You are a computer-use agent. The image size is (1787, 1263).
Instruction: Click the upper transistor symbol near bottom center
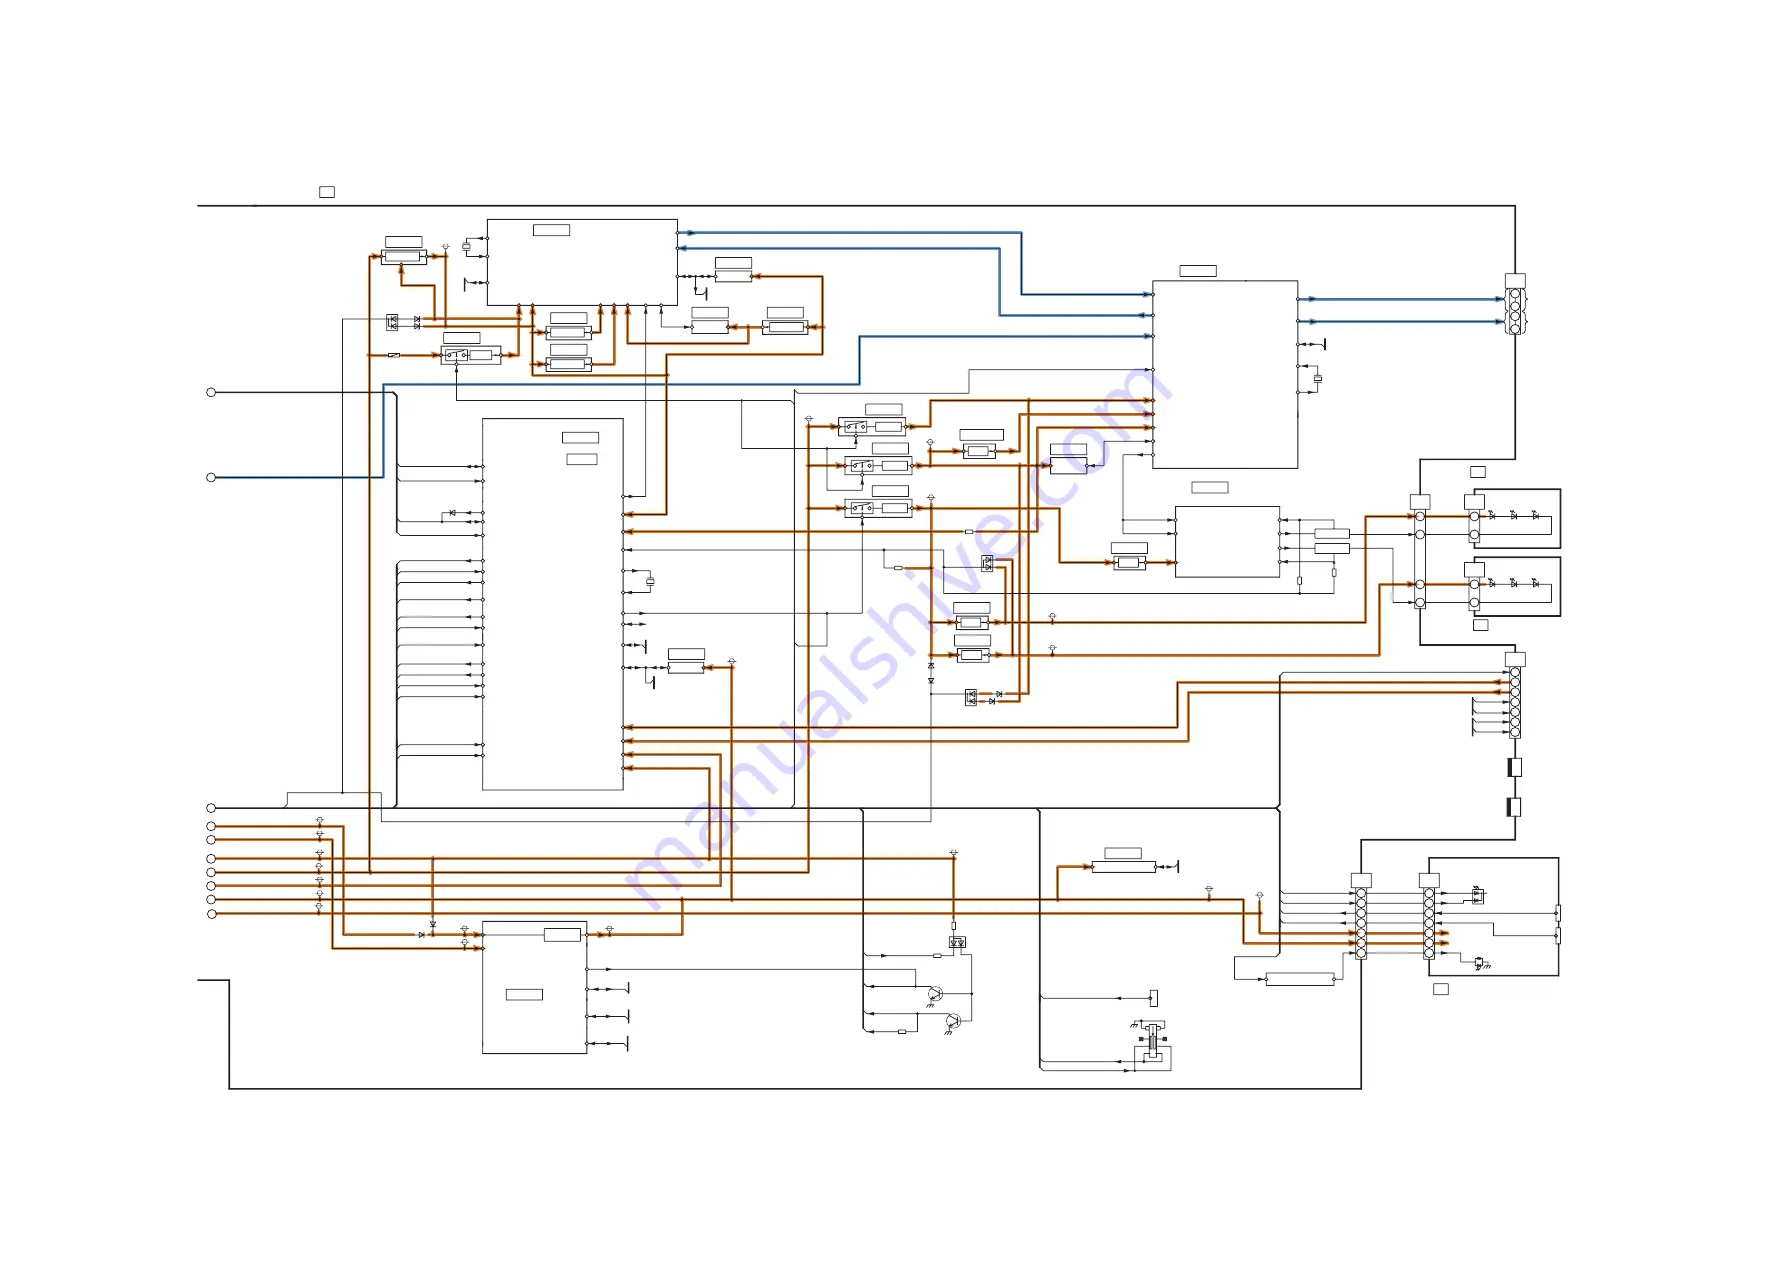click(935, 994)
